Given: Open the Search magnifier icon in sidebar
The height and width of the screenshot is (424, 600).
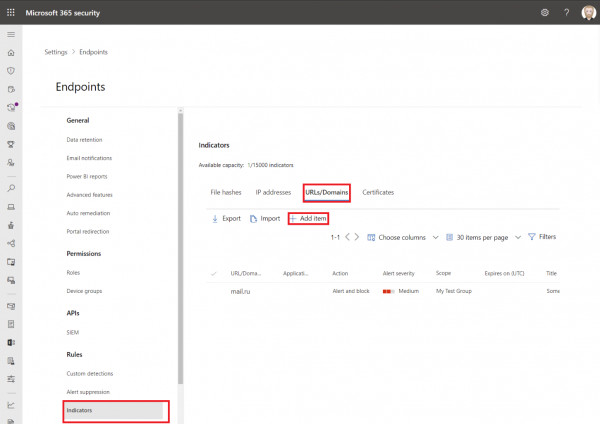Looking at the screenshot, I should point(11,188).
